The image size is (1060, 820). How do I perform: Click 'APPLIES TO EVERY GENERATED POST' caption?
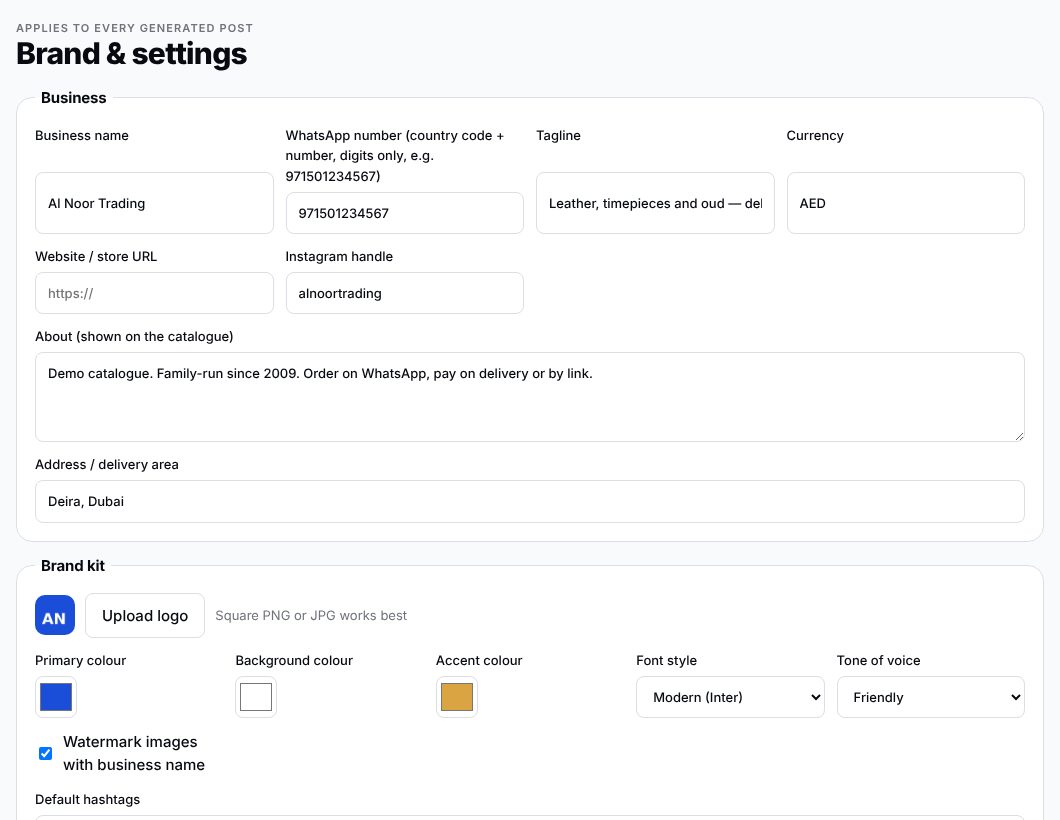pyautogui.click(x=135, y=28)
